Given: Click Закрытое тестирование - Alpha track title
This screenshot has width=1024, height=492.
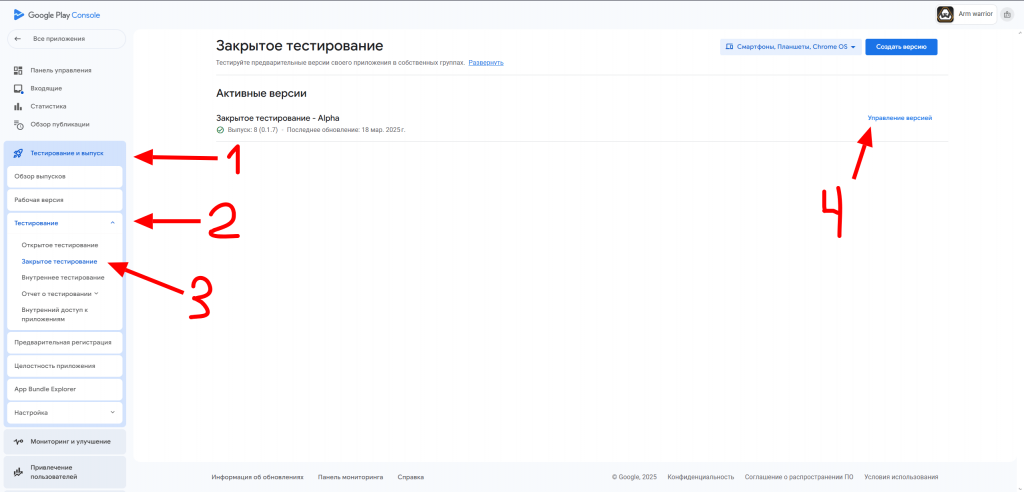Looking at the screenshot, I should [x=278, y=118].
